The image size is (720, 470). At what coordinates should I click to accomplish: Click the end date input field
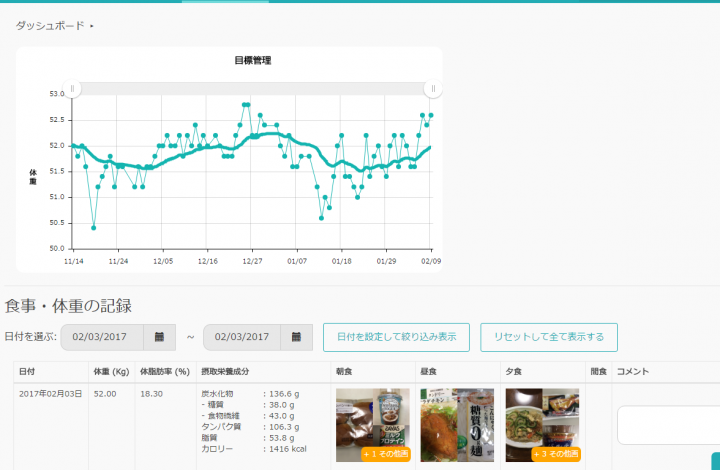[240, 337]
